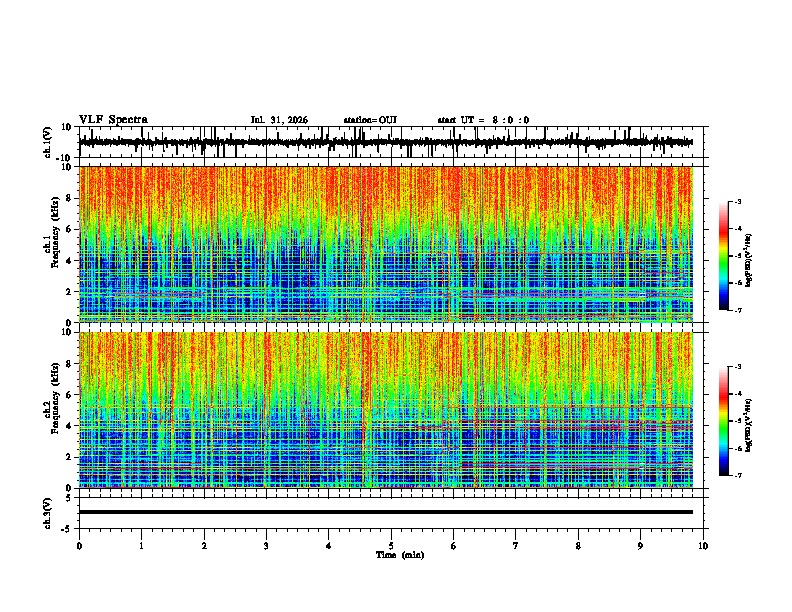Pick the ch.1 spectrogram color scale bar
The height and width of the screenshot is (612, 792).
[x=723, y=256]
